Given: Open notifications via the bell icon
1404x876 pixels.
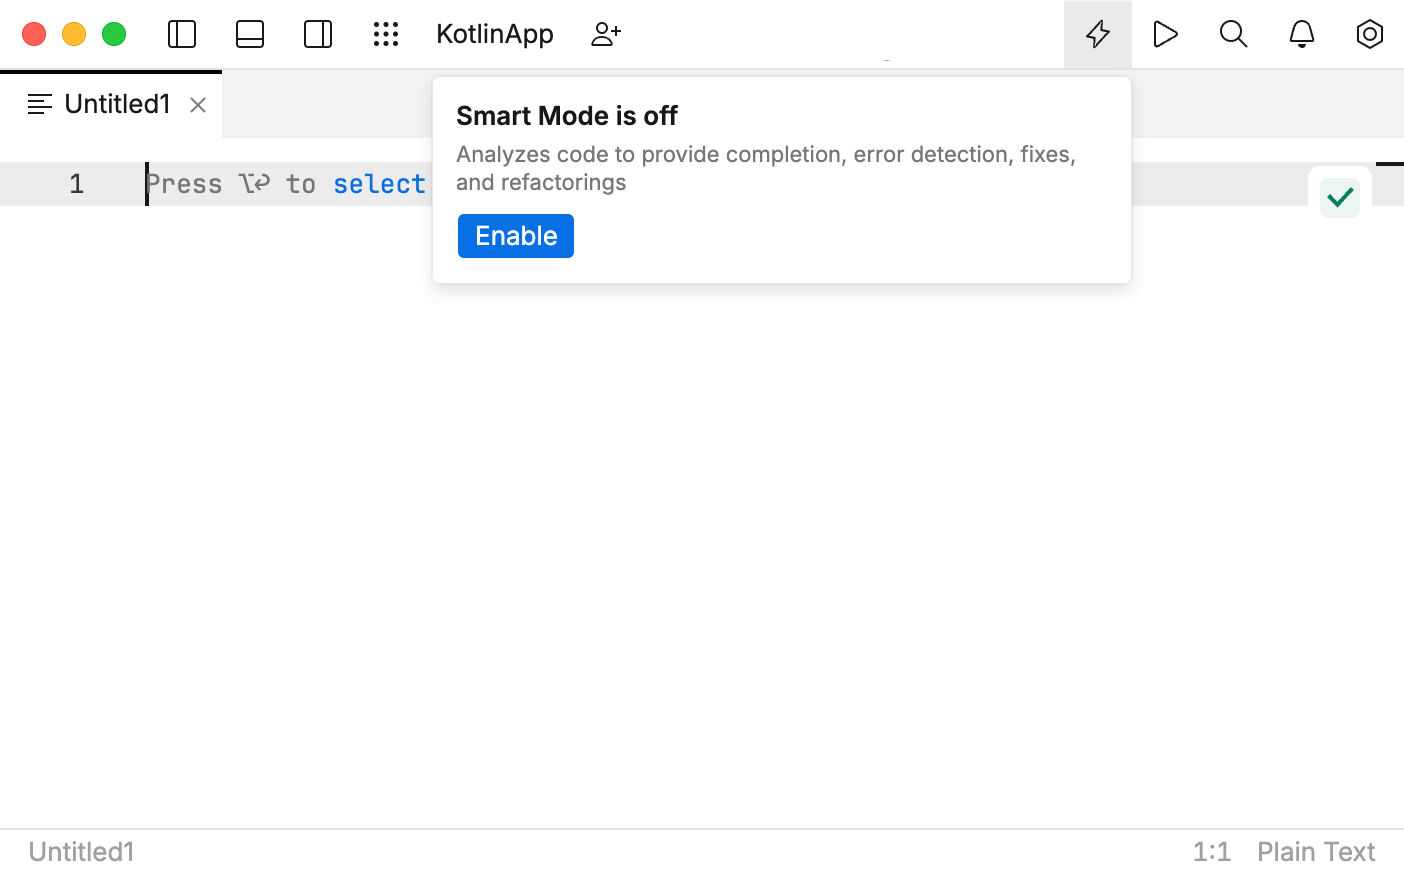Looking at the screenshot, I should 1301,34.
